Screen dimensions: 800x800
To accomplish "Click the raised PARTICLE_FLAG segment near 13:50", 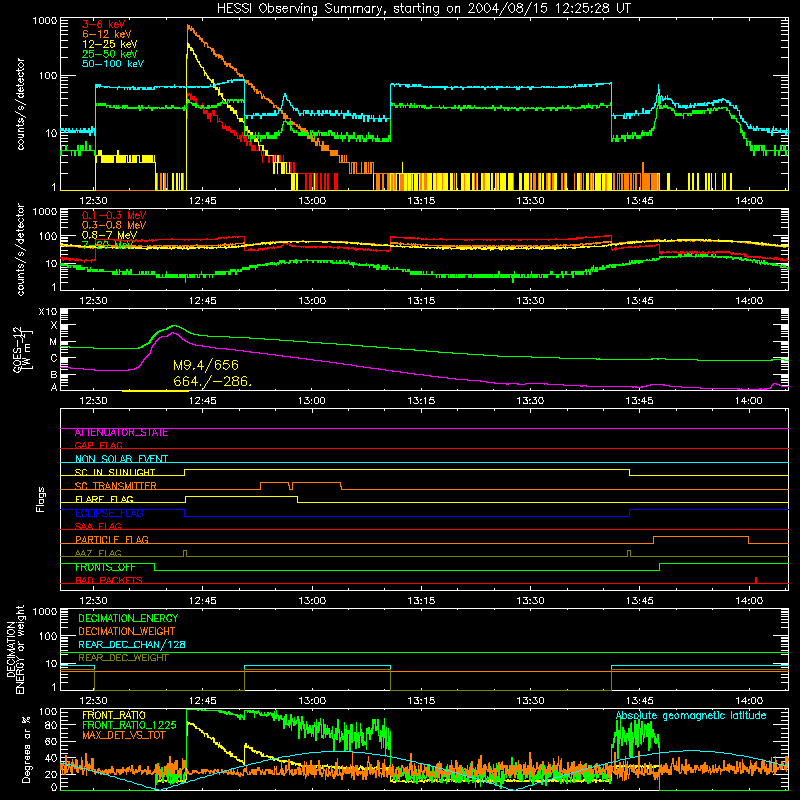I will pyautogui.click(x=701, y=537).
